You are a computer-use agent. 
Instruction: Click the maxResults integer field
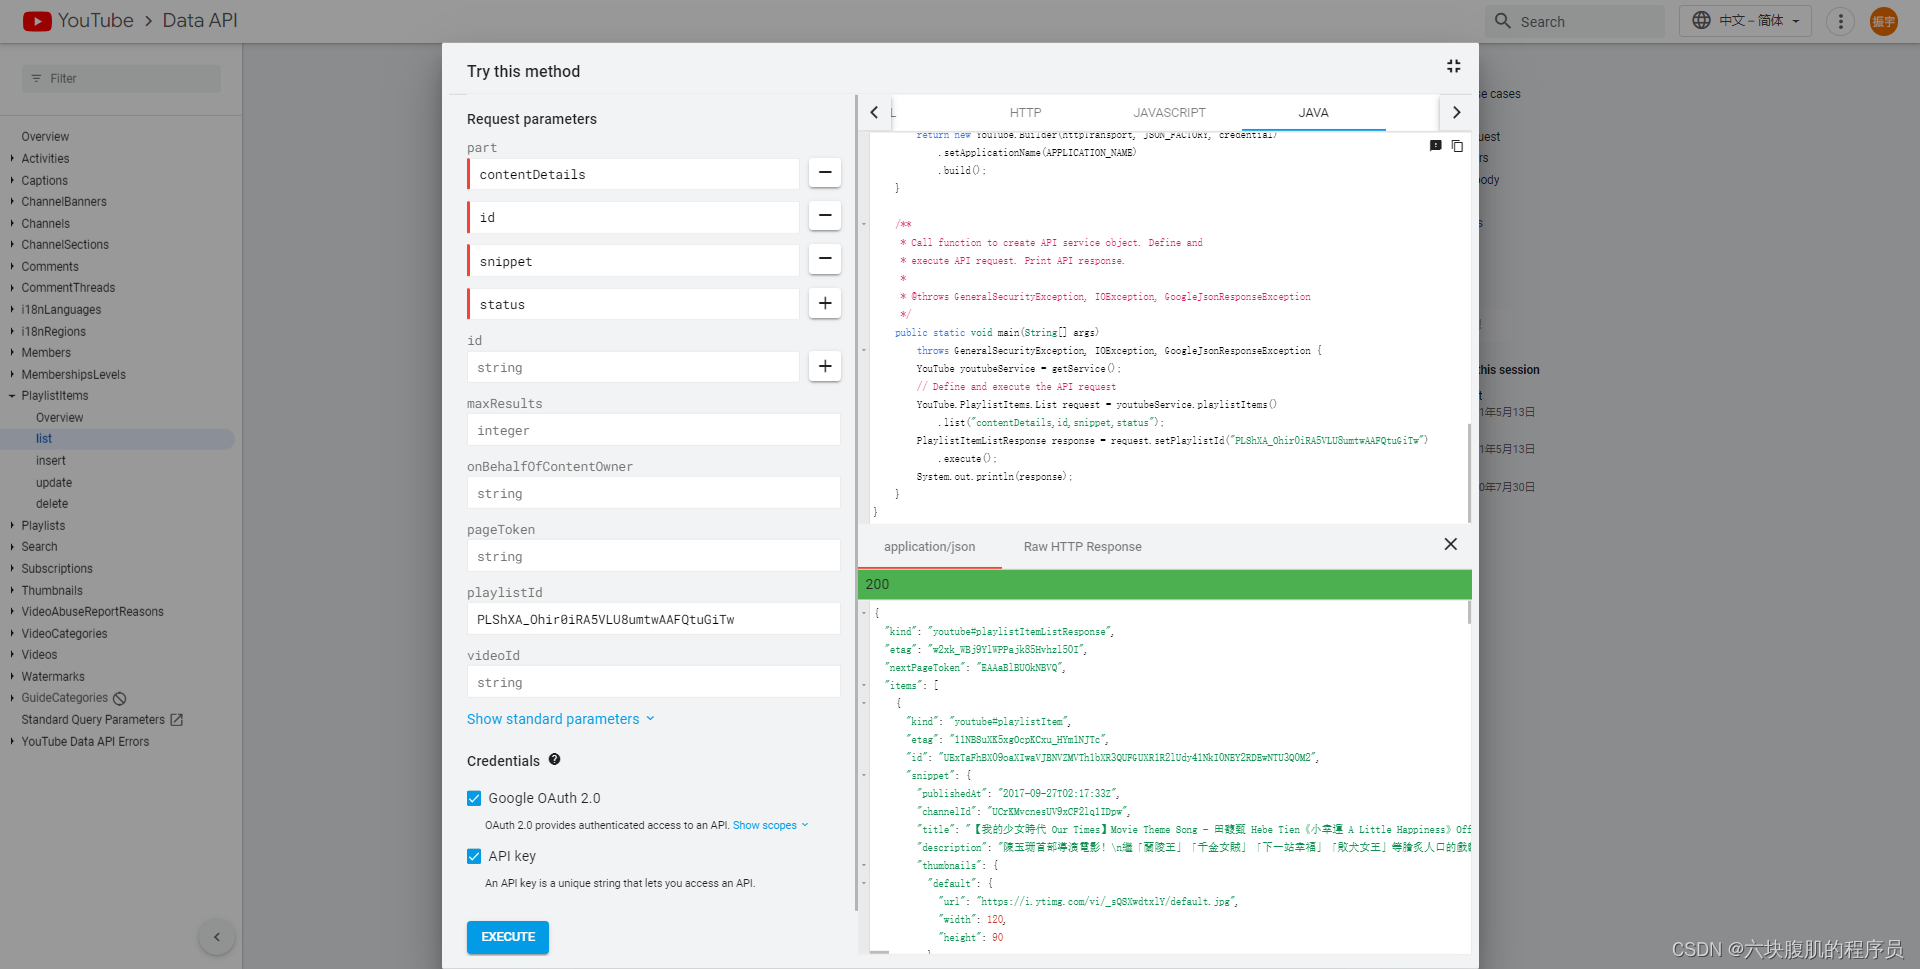click(653, 430)
